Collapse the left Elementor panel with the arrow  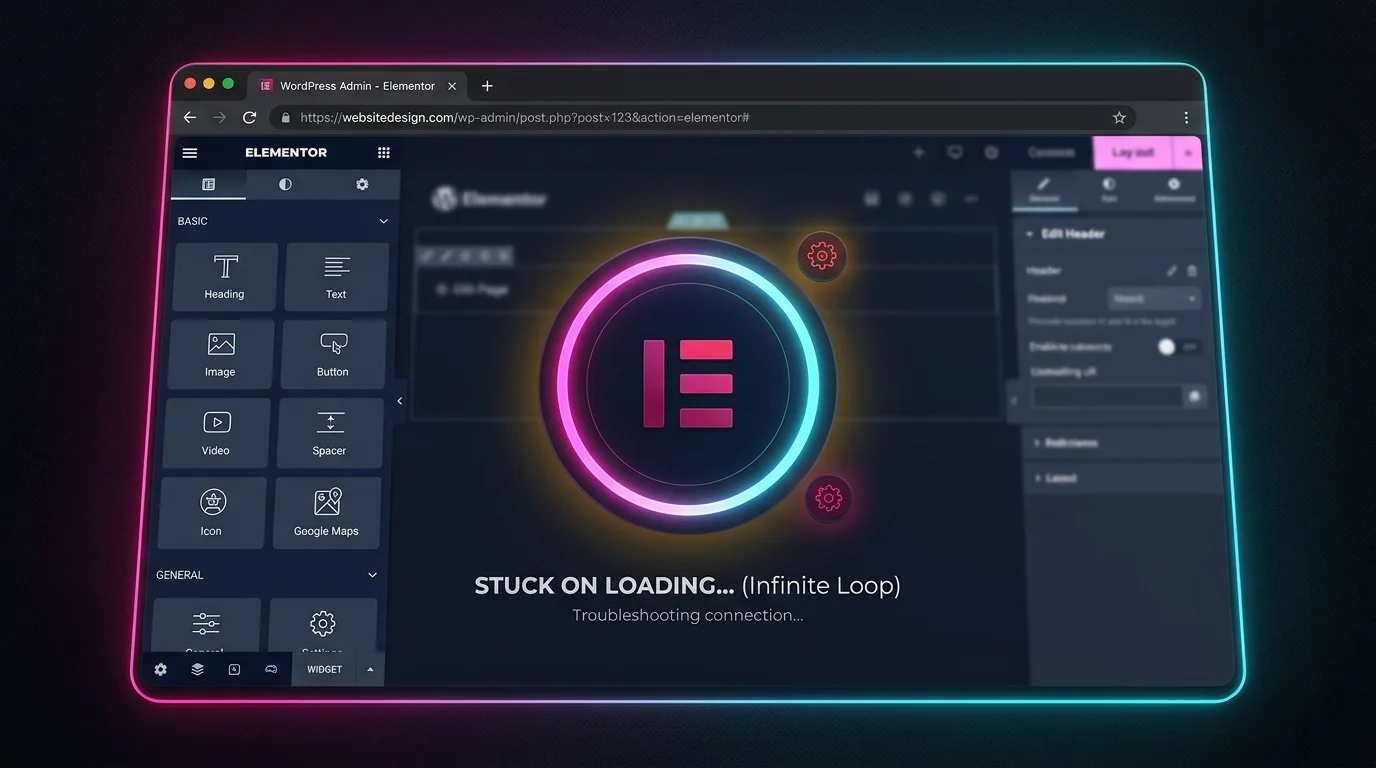coord(399,401)
